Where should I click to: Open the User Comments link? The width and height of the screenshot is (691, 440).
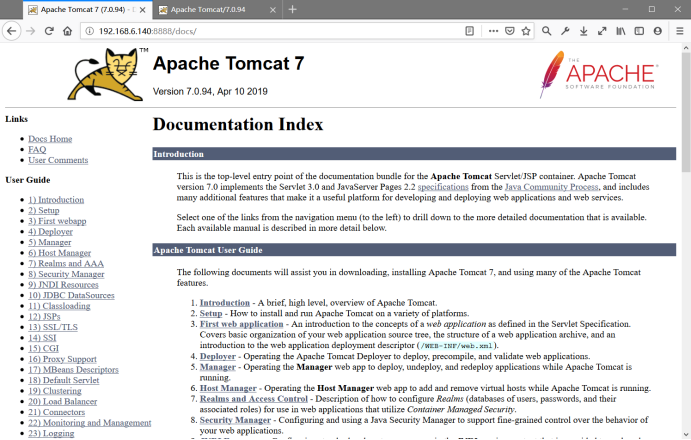click(58, 160)
